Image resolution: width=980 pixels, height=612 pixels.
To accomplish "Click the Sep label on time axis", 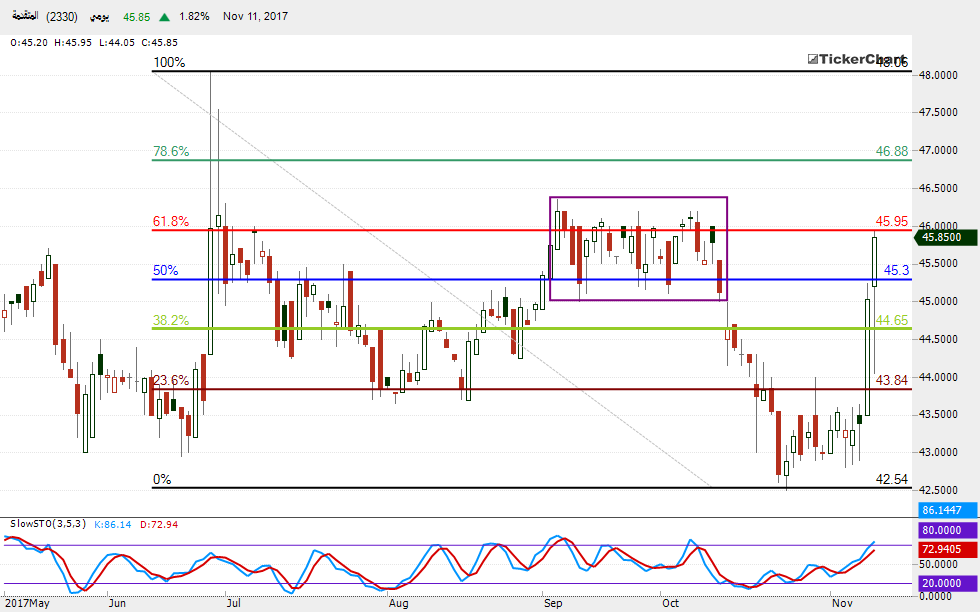I will coord(553,603).
